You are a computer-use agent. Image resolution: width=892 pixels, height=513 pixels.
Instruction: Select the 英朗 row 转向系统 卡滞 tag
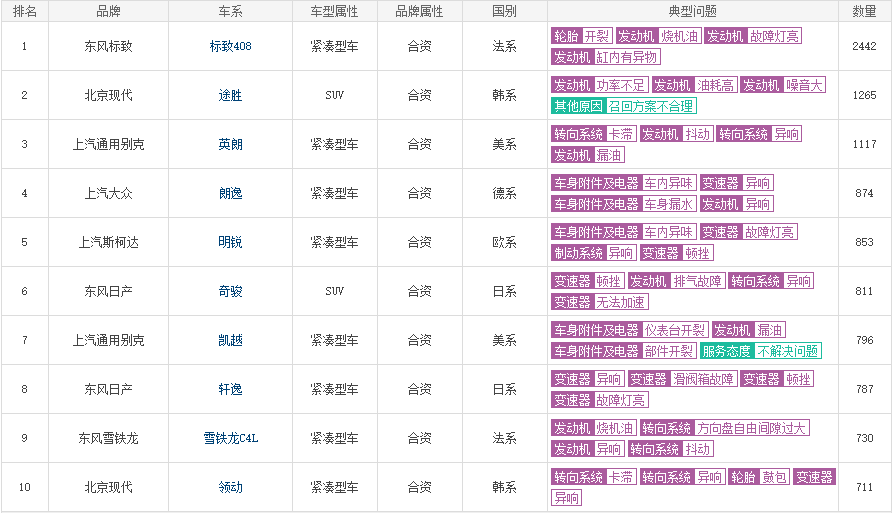click(594, 134)
